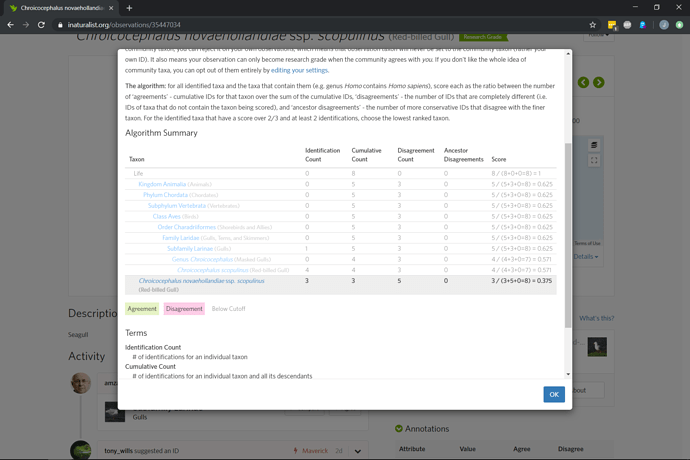The height and width of the screenshot is (460, 690).
Task: Click the yellow extension icon in toolbar
Action: pos(612,25)
